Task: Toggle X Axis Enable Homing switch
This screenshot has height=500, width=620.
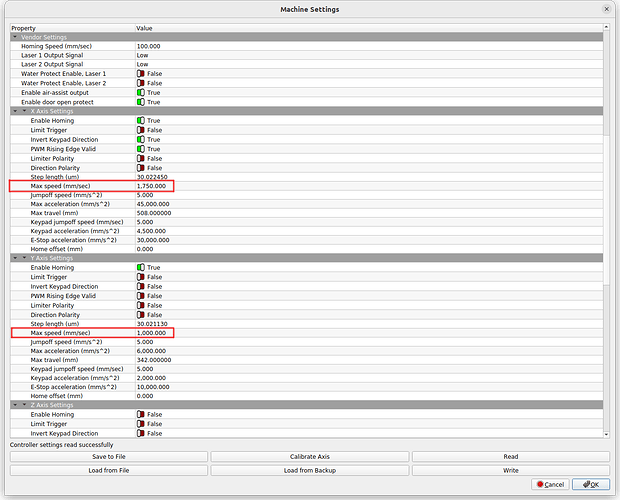Action: [x=141, y=121]
